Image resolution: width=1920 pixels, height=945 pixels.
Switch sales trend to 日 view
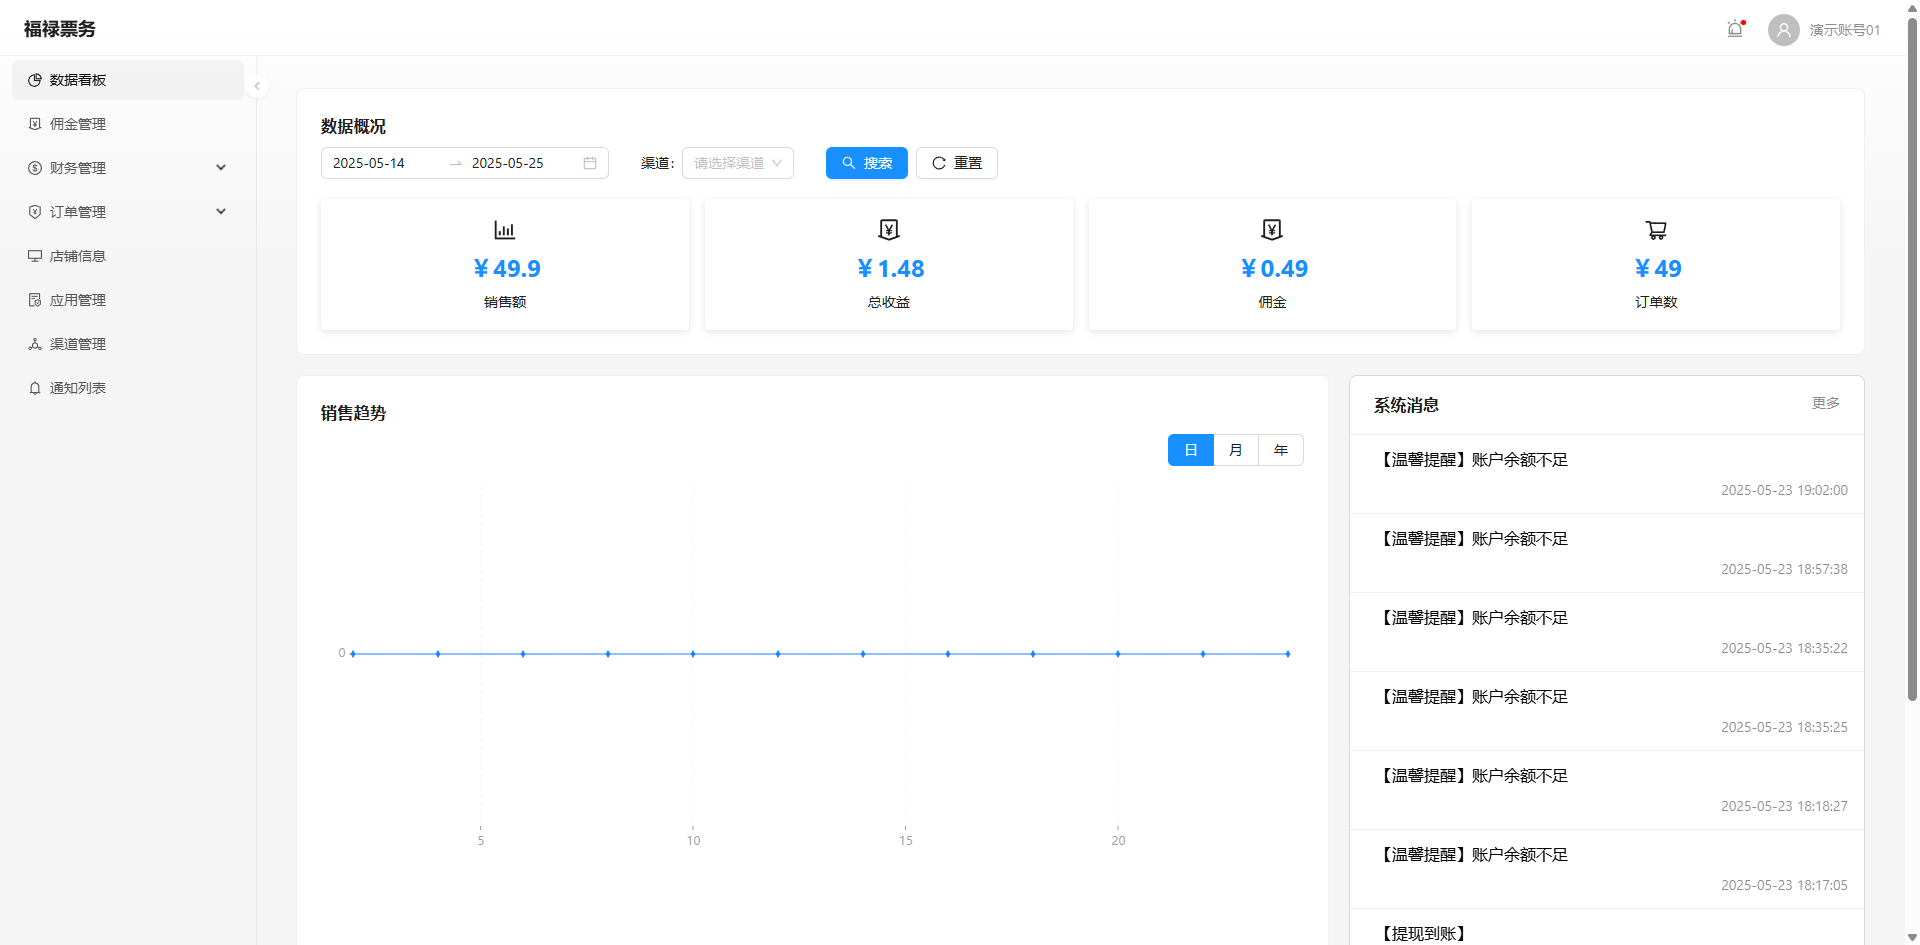[x=1191, y=450]
